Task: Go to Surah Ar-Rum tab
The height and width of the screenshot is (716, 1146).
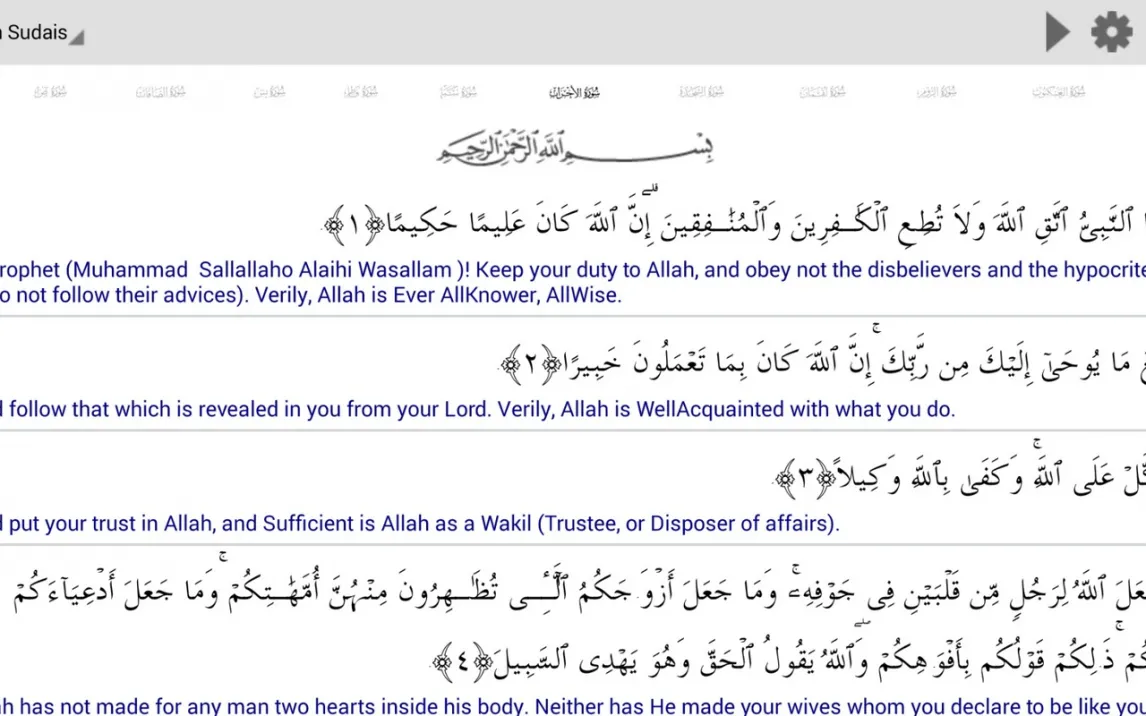Action: [936, 92]
